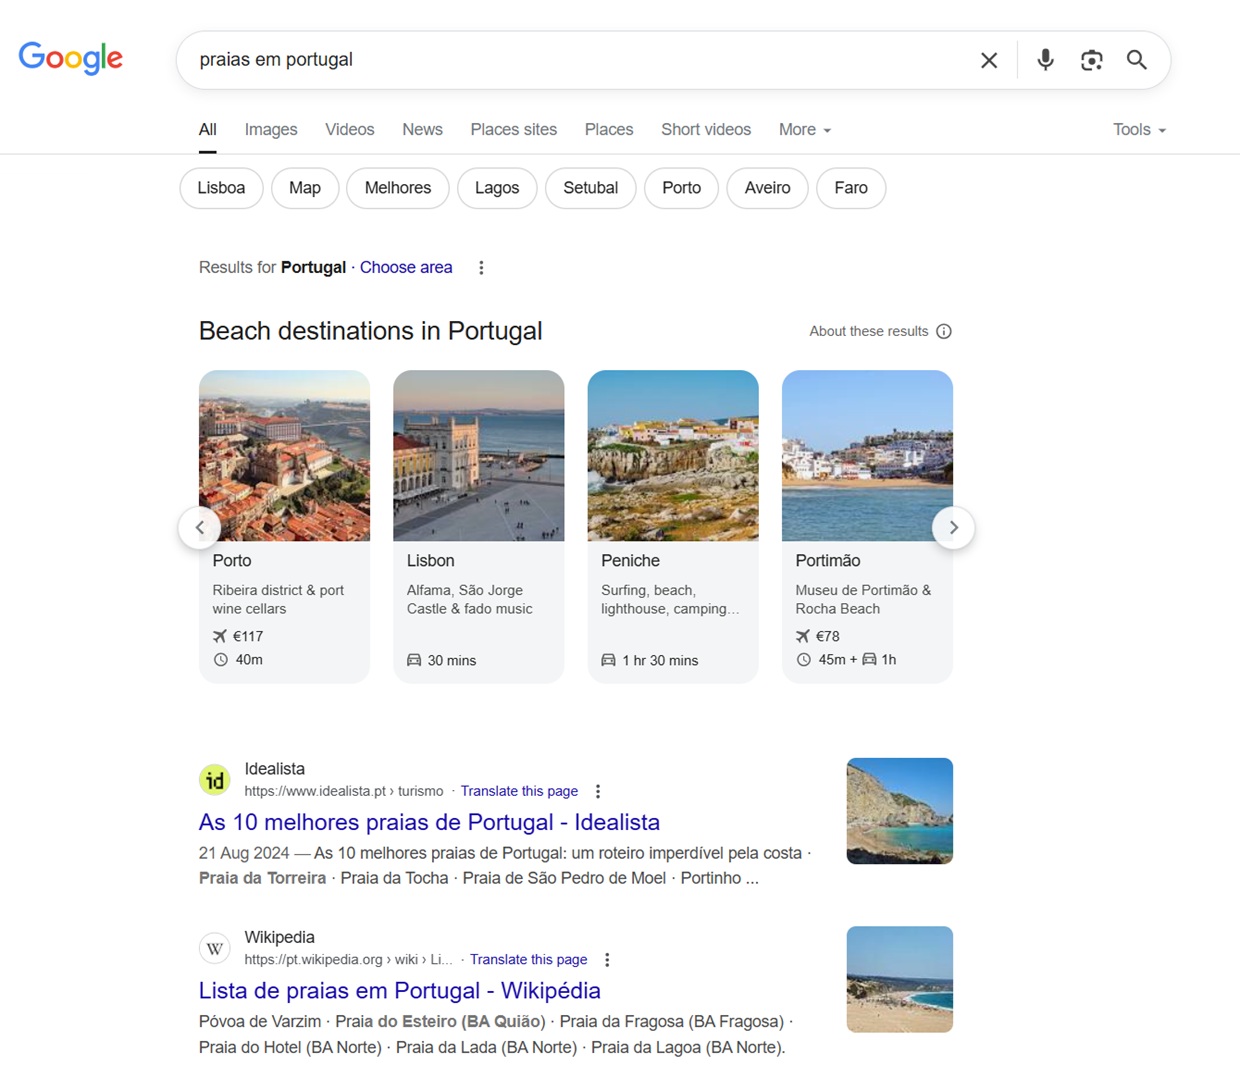Click the magnifying glass search button
This screenshot has height=1078, width=1240.
pos(1136,60)
